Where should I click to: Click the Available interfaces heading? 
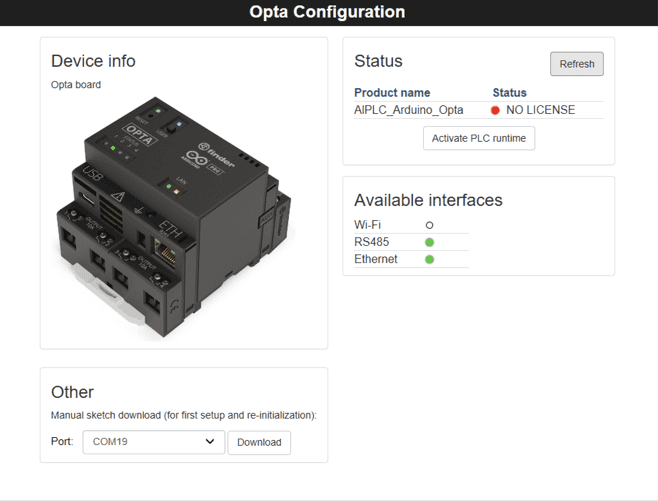(428, 200)
